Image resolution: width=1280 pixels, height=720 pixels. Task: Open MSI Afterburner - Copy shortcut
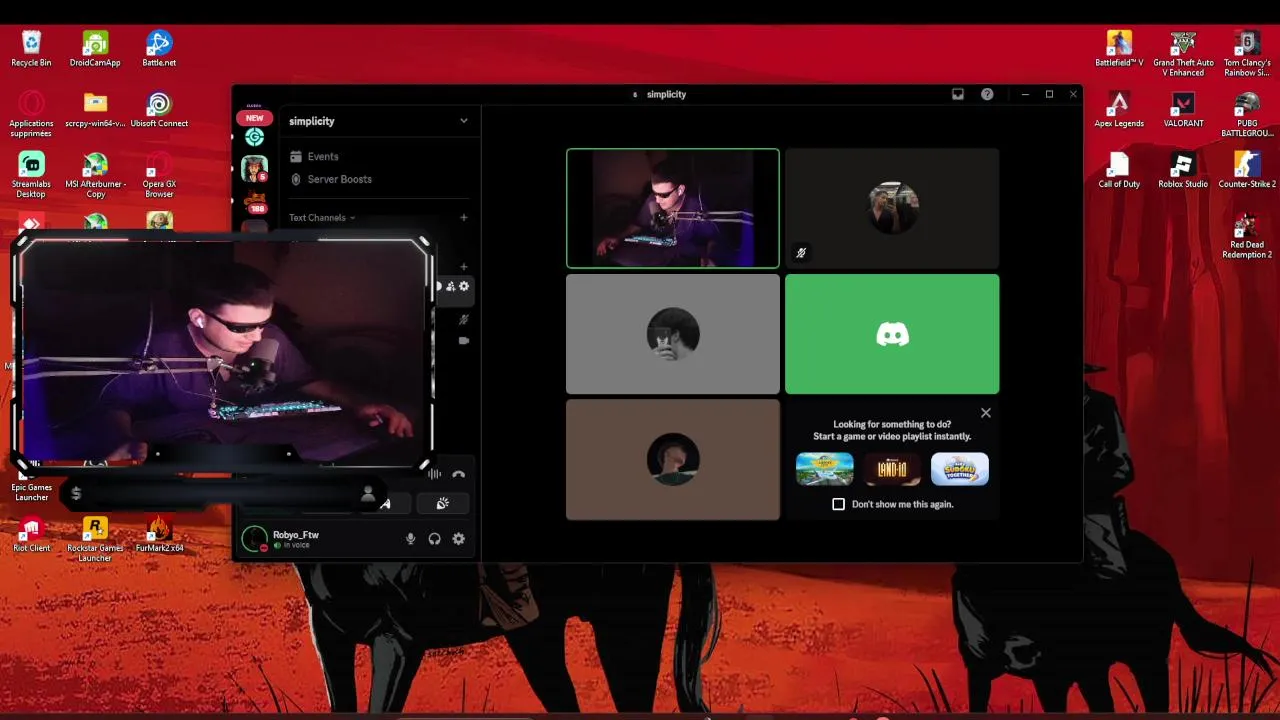coord(95,175)
